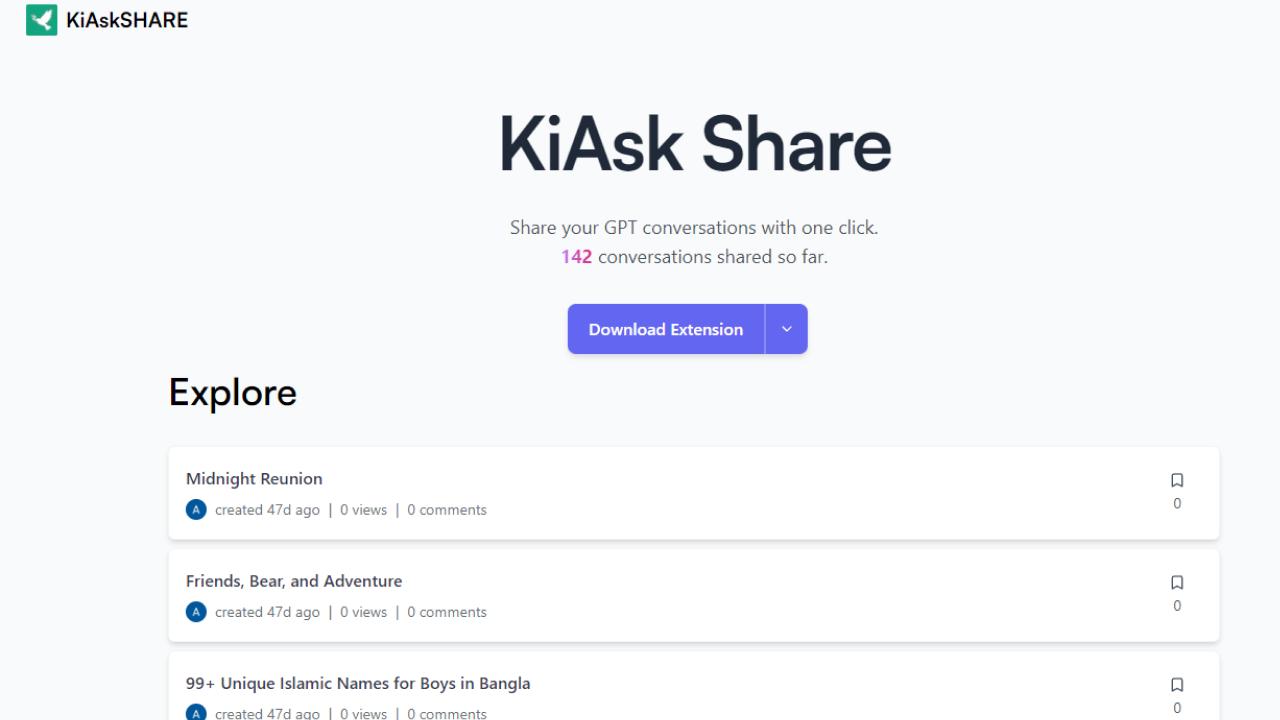Open Friends, Bear, and Adventure conversation

pyautogui.click(x=294, y=581)
